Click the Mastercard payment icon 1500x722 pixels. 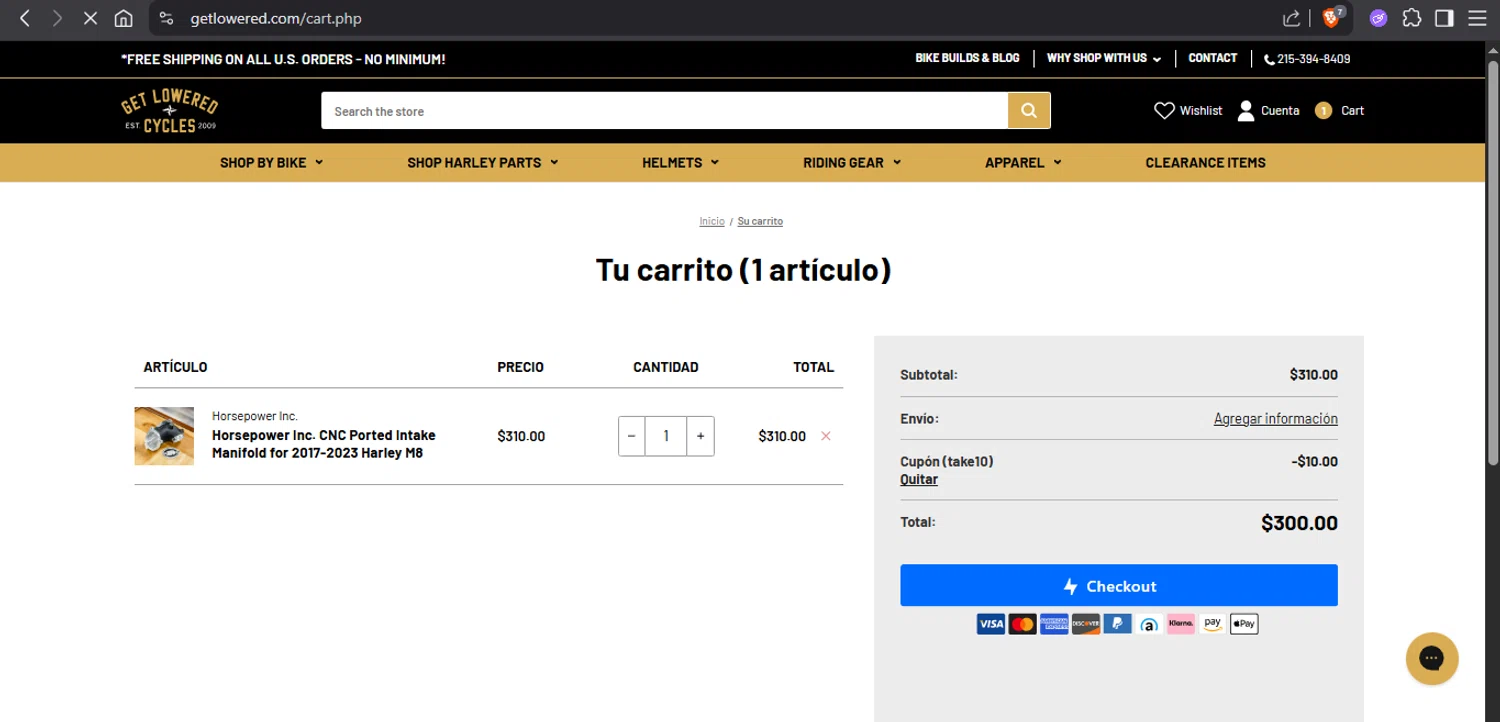1022,624
